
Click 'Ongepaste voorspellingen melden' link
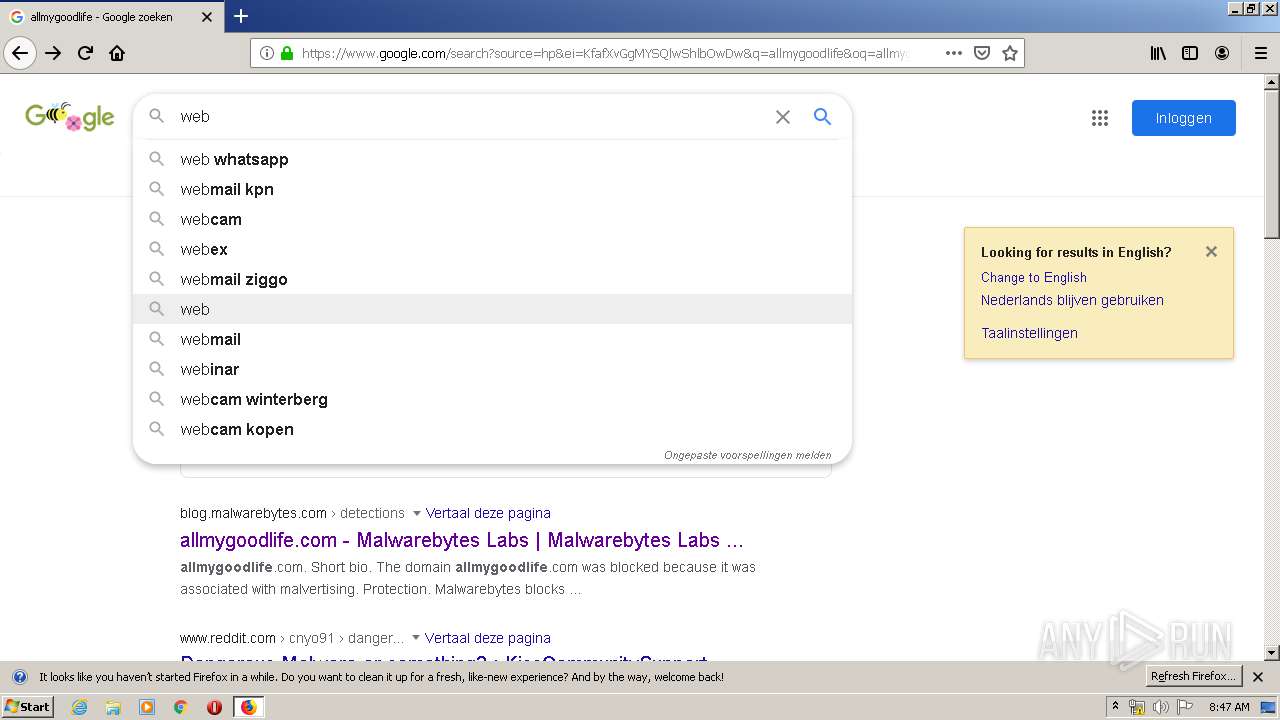pyautogui.click(x=747, y=455)
